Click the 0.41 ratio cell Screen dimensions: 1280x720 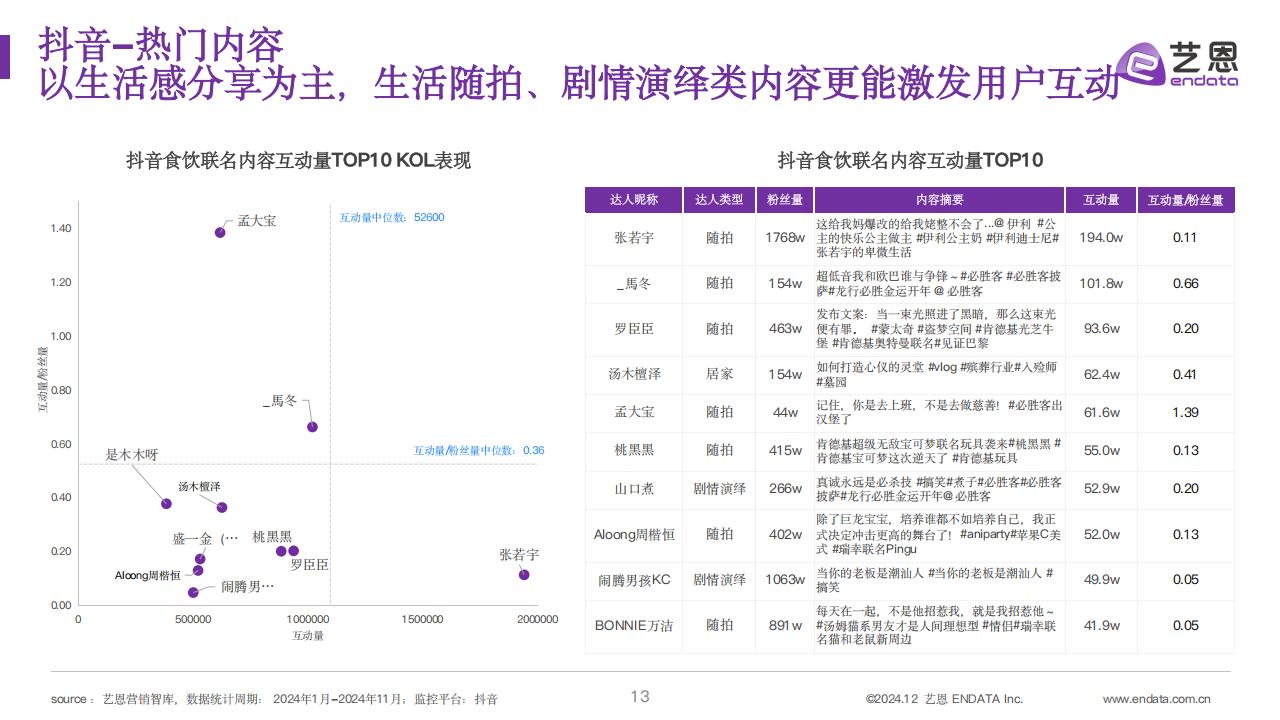point(1185,374)
